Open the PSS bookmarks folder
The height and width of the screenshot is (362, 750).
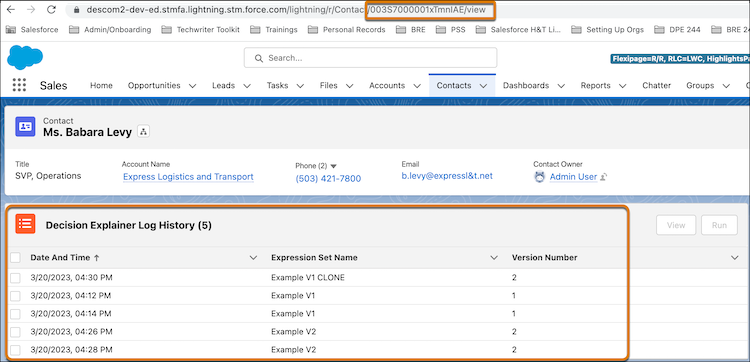click(451, 30)
